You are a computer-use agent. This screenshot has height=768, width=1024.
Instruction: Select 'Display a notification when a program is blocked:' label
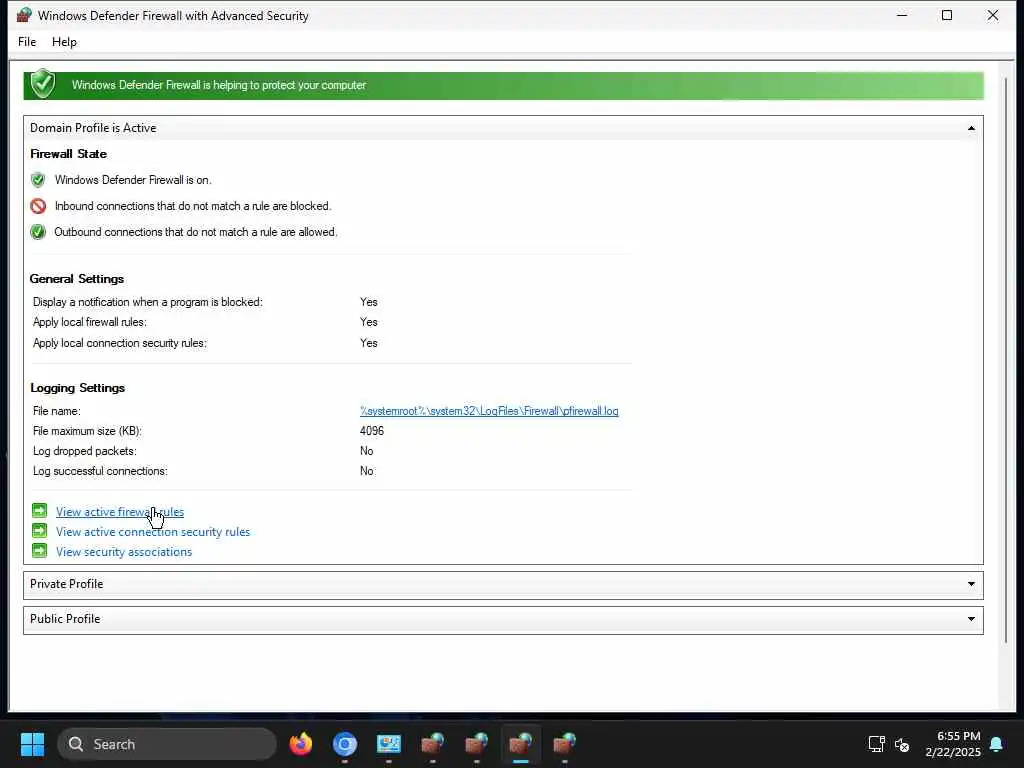(x=148, y=302)
